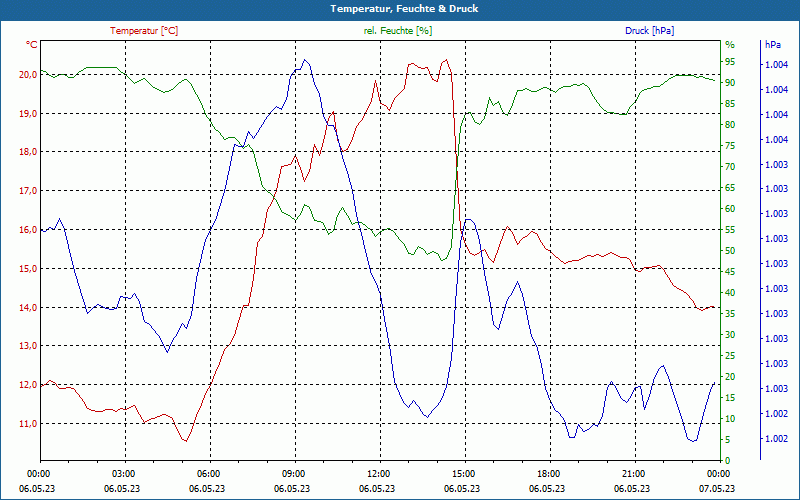
Task: Click the green '40' humidity axis value
Action: pos(730,293)
